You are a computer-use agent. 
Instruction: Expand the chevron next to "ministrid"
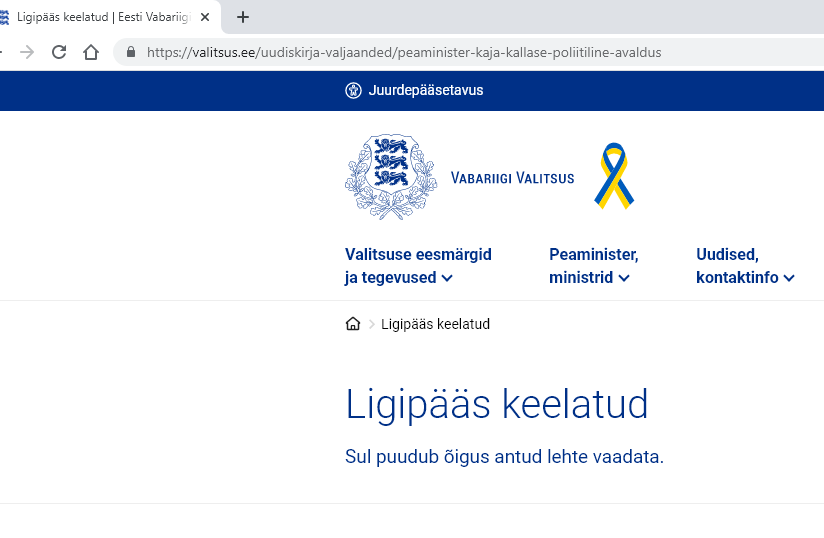[x=624, y=279]
